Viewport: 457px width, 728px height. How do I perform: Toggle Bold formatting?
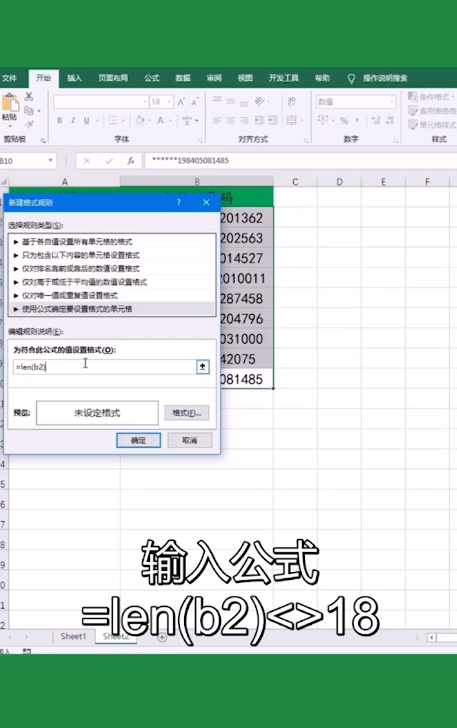[59, 120]
